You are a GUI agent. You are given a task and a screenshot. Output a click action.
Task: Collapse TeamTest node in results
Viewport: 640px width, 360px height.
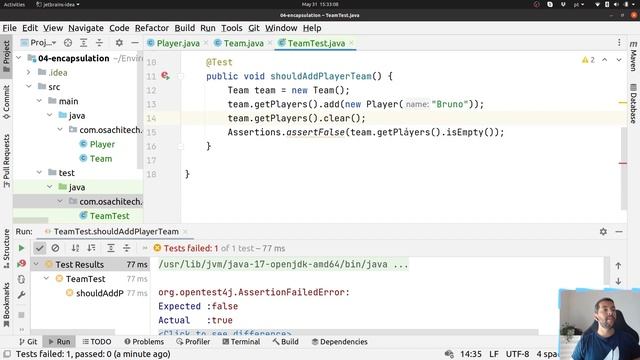point(47,278)
